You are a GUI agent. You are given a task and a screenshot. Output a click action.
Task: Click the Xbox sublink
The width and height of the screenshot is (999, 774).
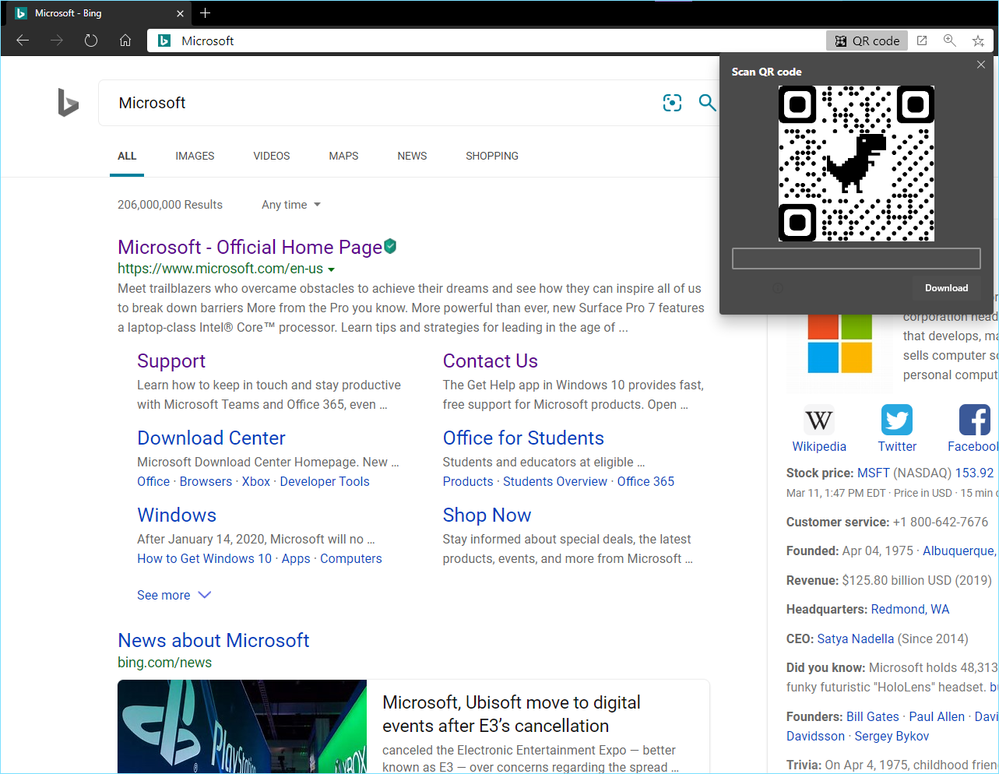(x=256, y=482)
